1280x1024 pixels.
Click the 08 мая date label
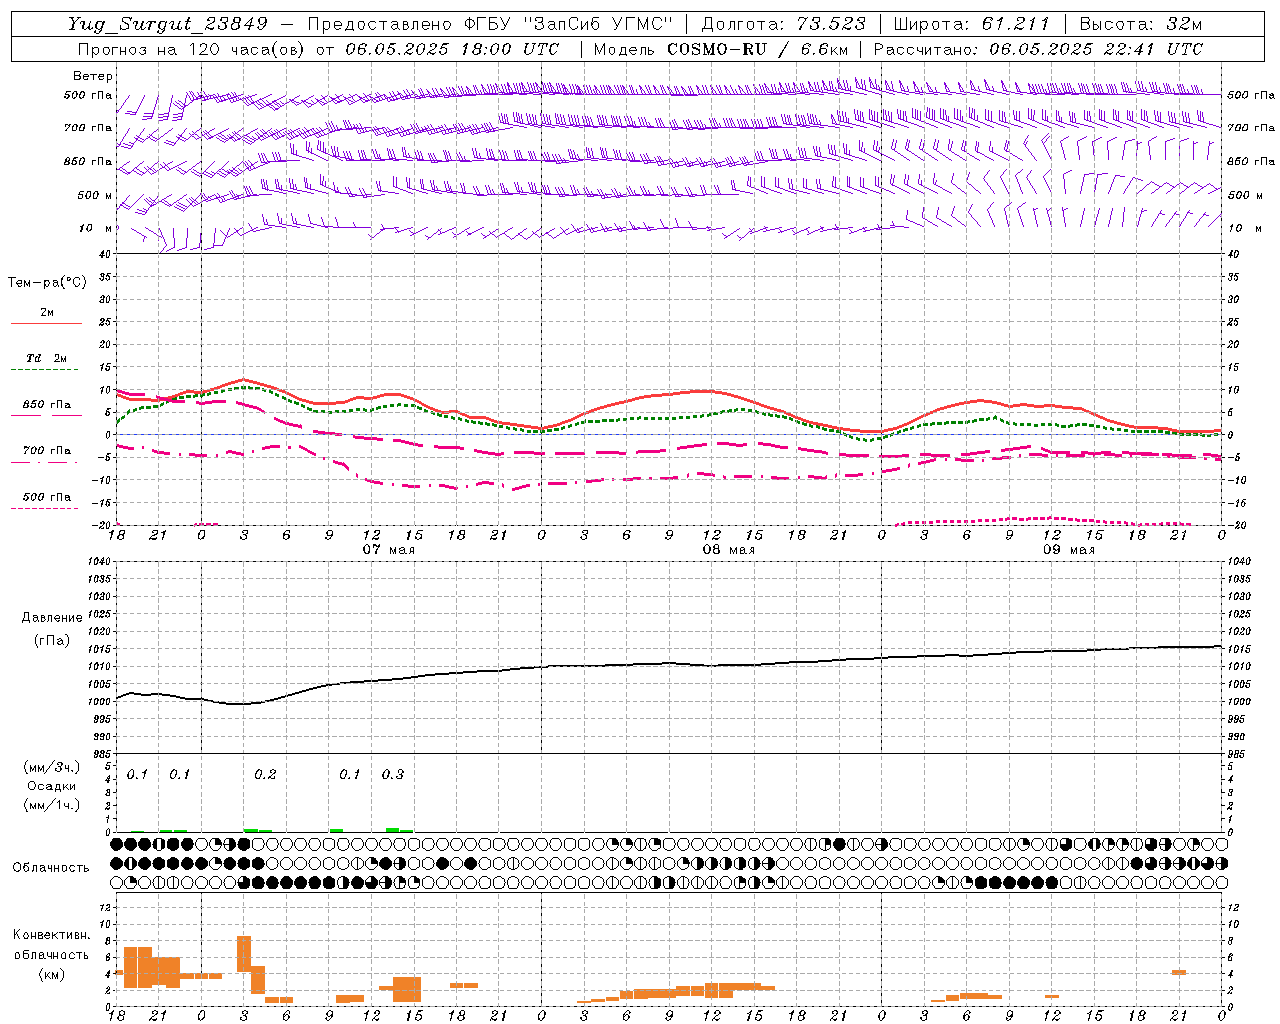click(728, 550)
